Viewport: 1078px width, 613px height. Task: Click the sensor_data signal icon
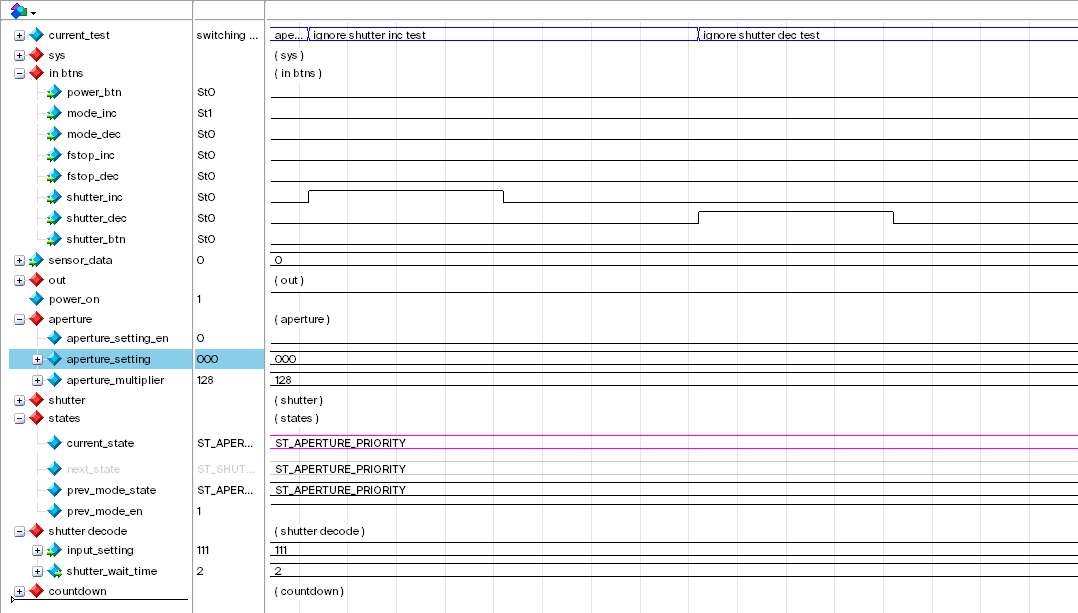point(36,260)
